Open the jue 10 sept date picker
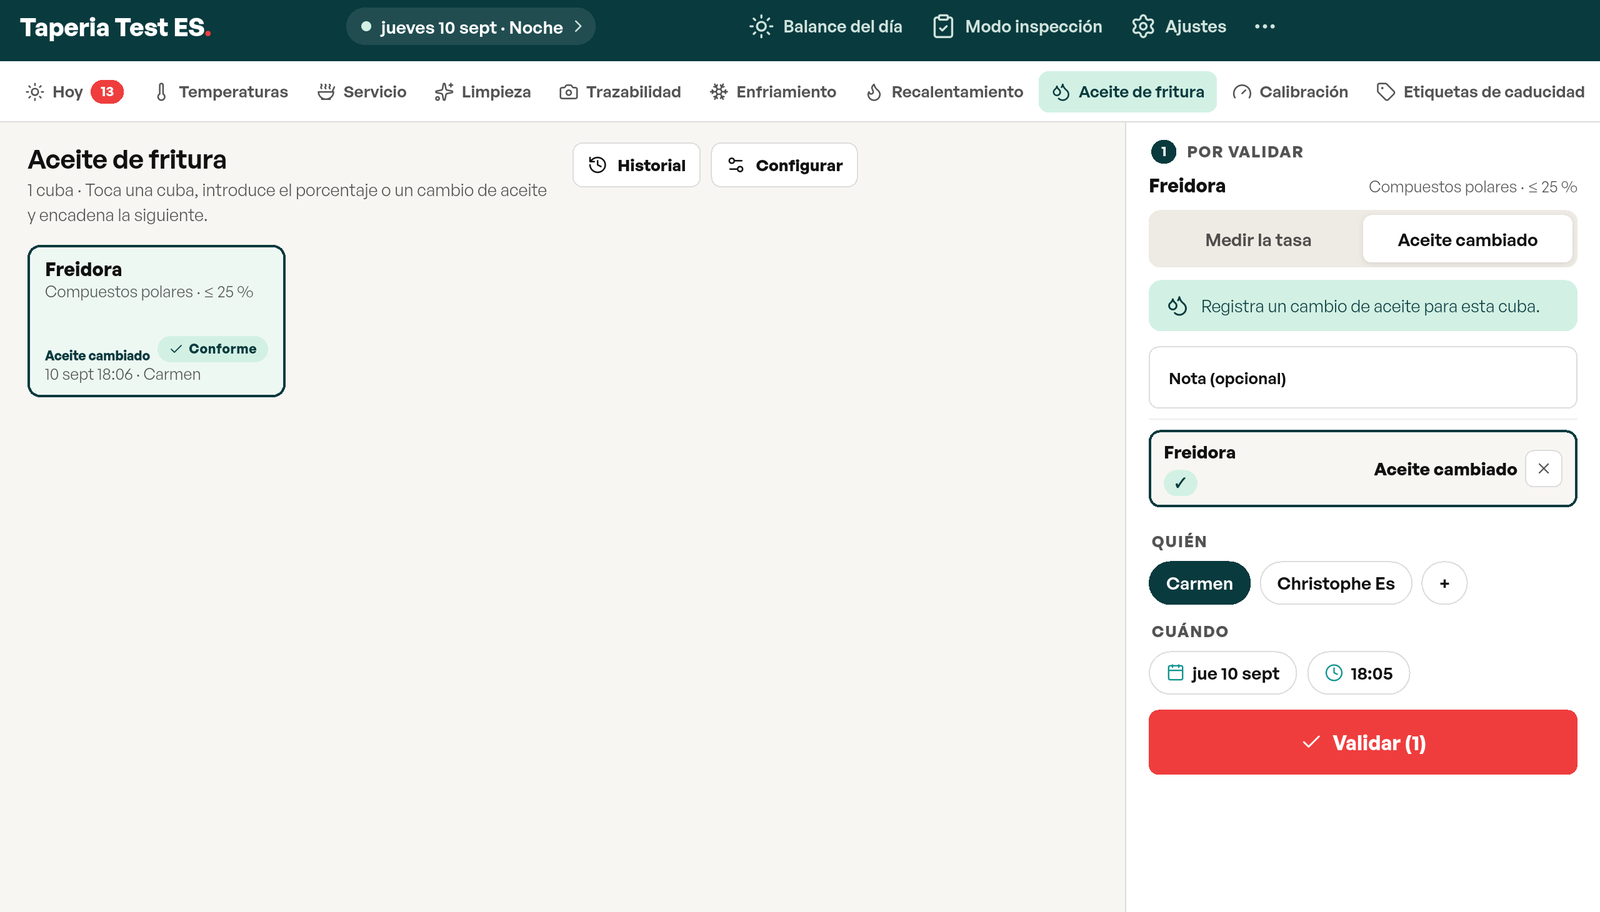 (x=1222, y=673)
